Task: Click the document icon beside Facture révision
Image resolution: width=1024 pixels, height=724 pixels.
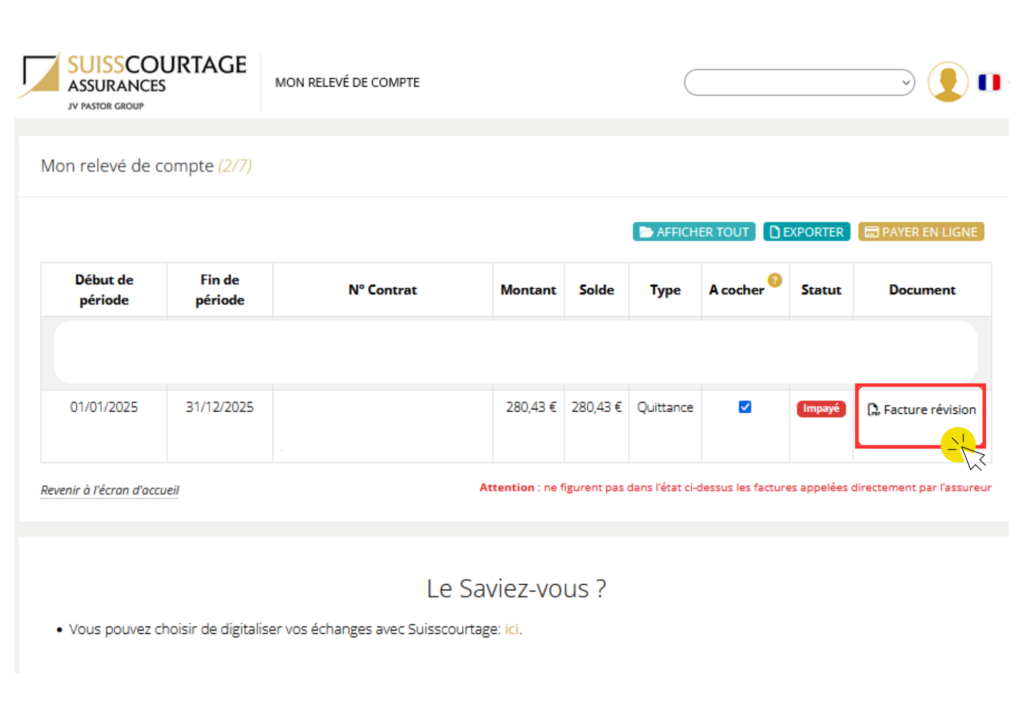Action: pyautogui.click(x=873, y=410)
